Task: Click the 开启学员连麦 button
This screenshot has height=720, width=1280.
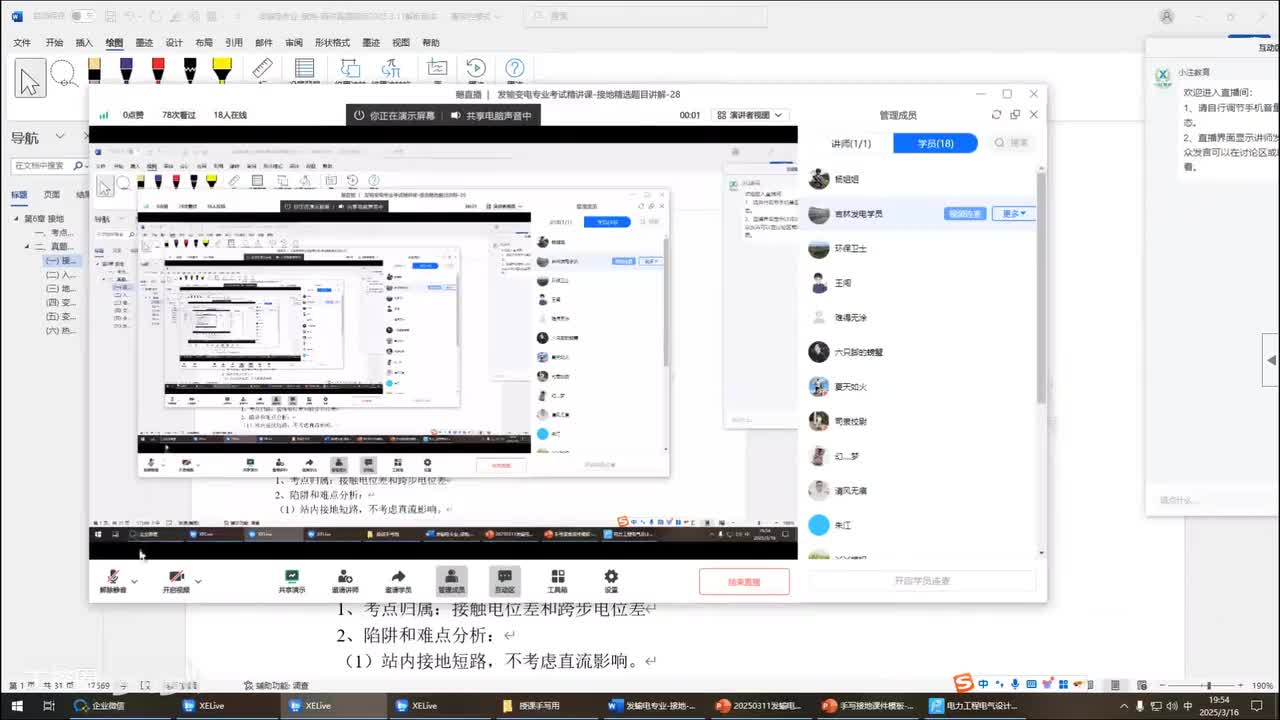Action: pyautogui.click(x=922, y=581)
